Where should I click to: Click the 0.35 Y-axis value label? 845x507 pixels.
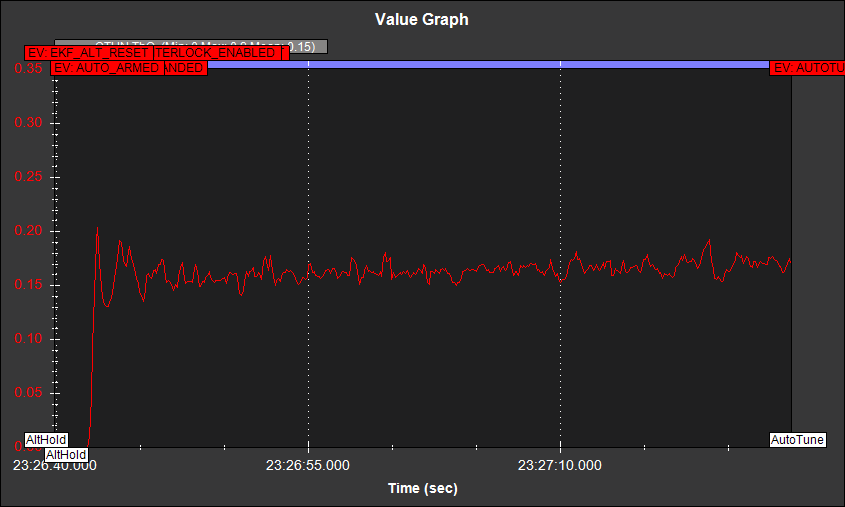30,69
